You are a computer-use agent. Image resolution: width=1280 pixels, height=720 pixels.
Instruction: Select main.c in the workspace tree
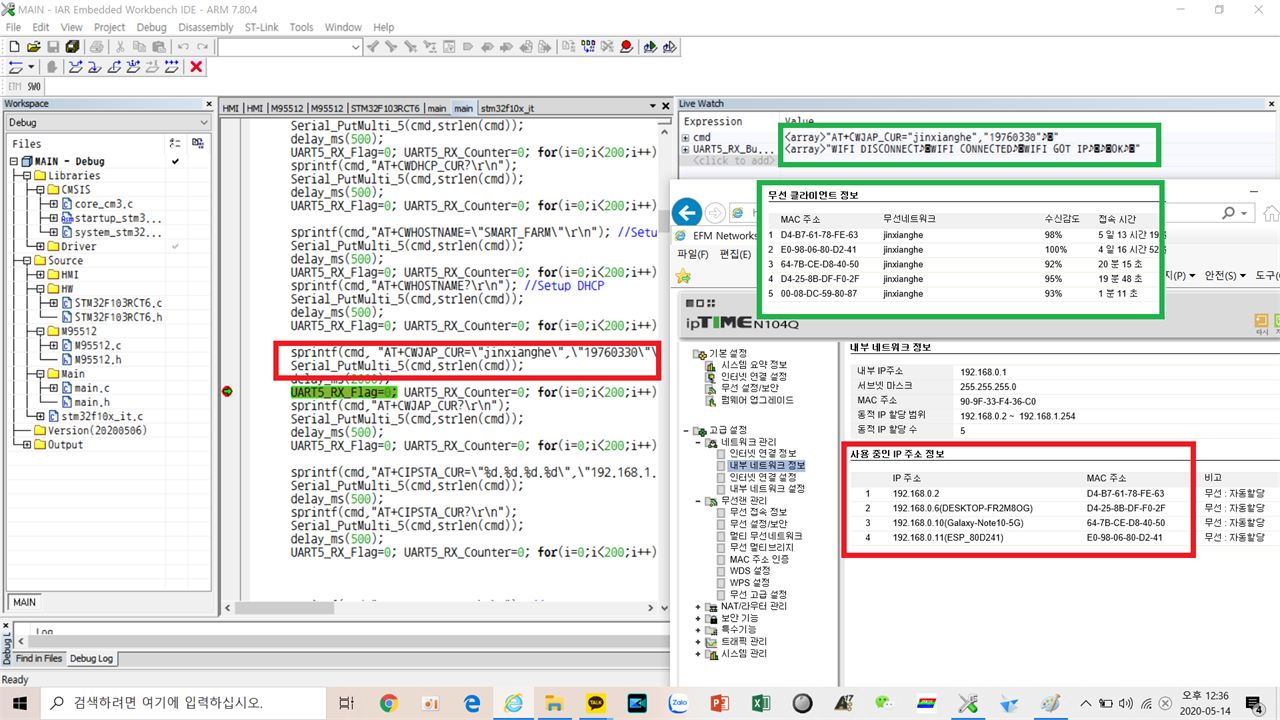tap(92, 388)
